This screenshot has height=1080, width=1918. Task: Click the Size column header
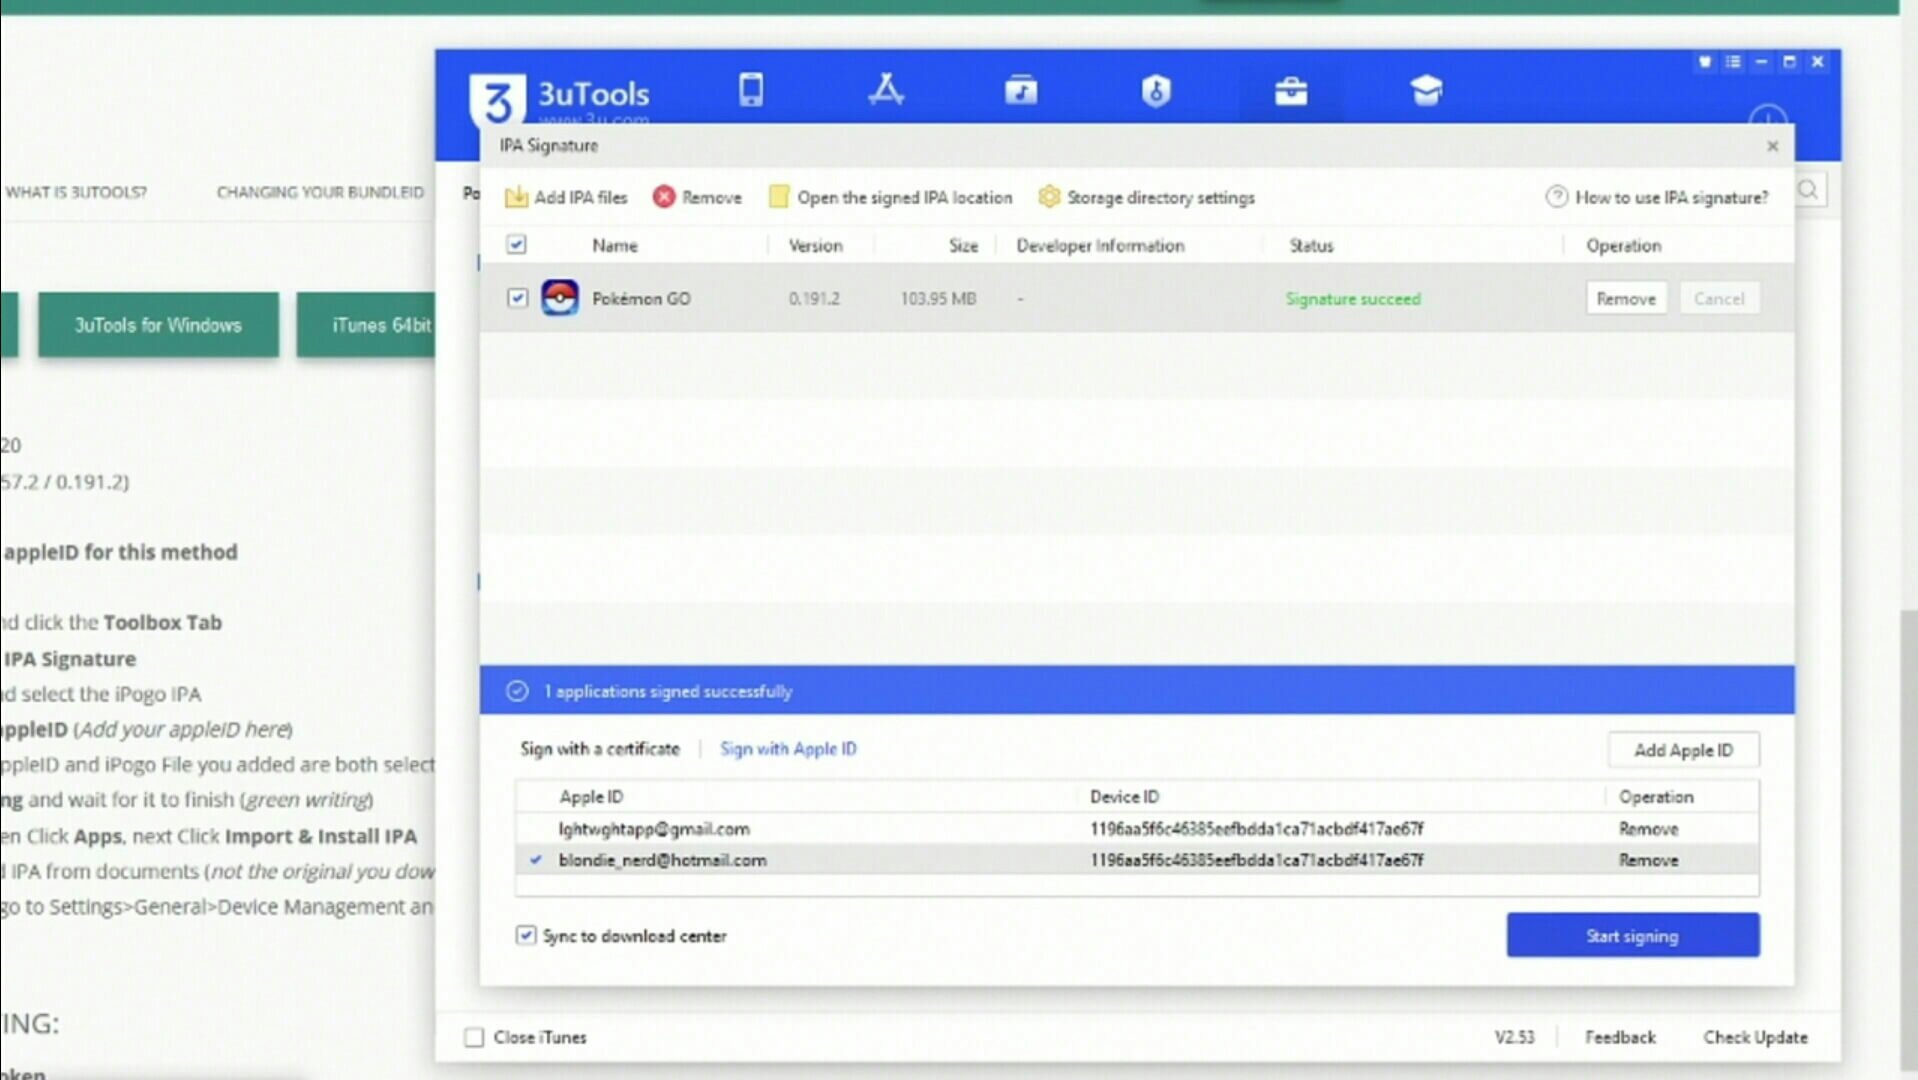coord(963,245)
